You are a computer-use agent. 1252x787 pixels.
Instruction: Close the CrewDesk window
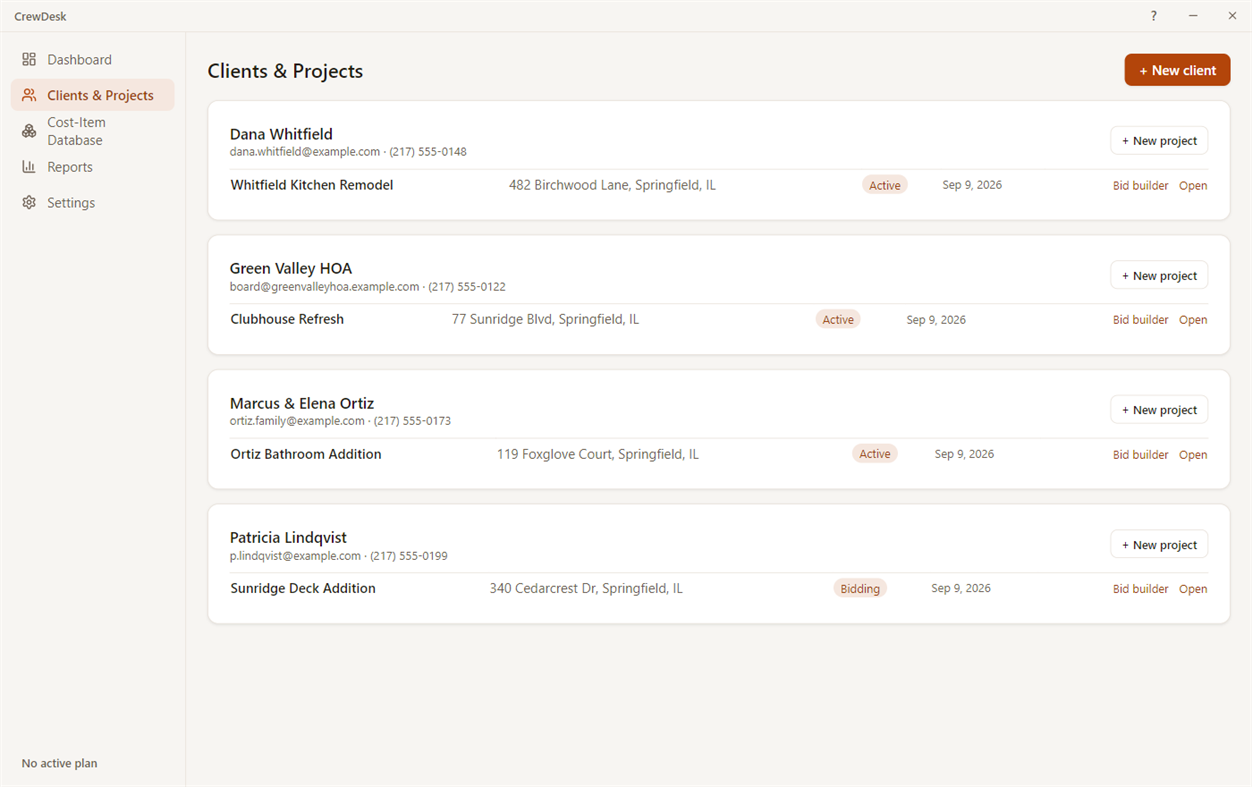click(x=1232, y=16)
